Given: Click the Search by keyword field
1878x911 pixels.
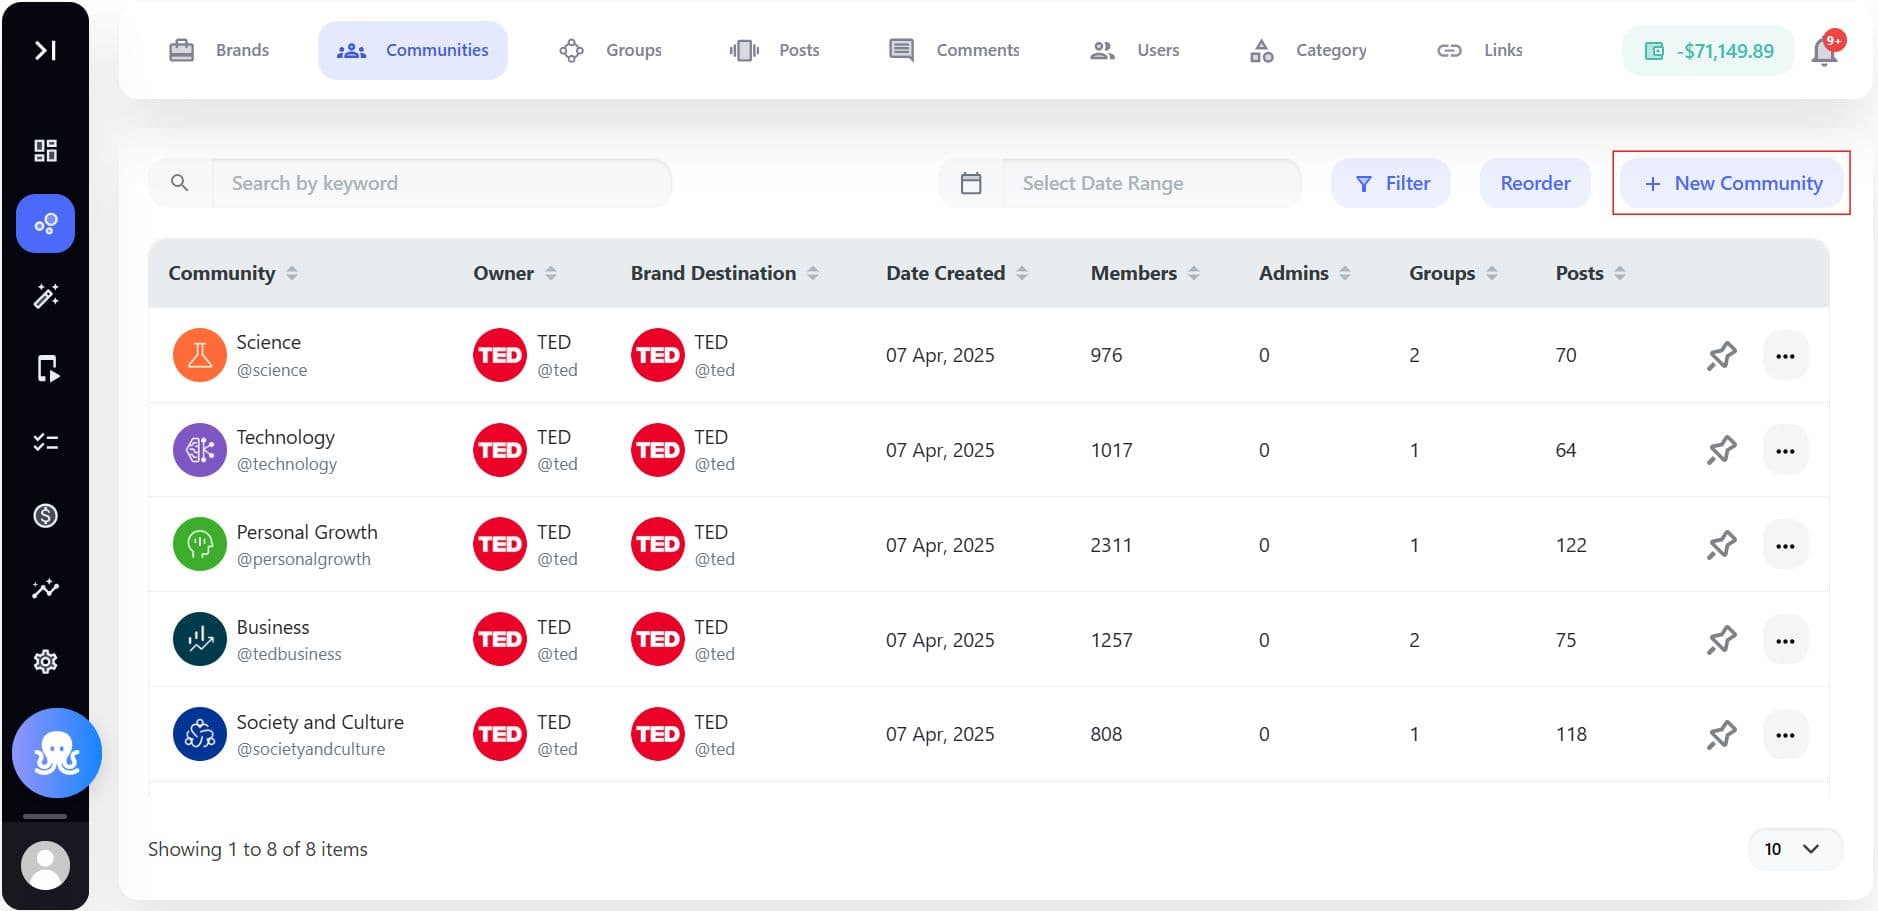Looking at the screenshot, I should (441, 183).
